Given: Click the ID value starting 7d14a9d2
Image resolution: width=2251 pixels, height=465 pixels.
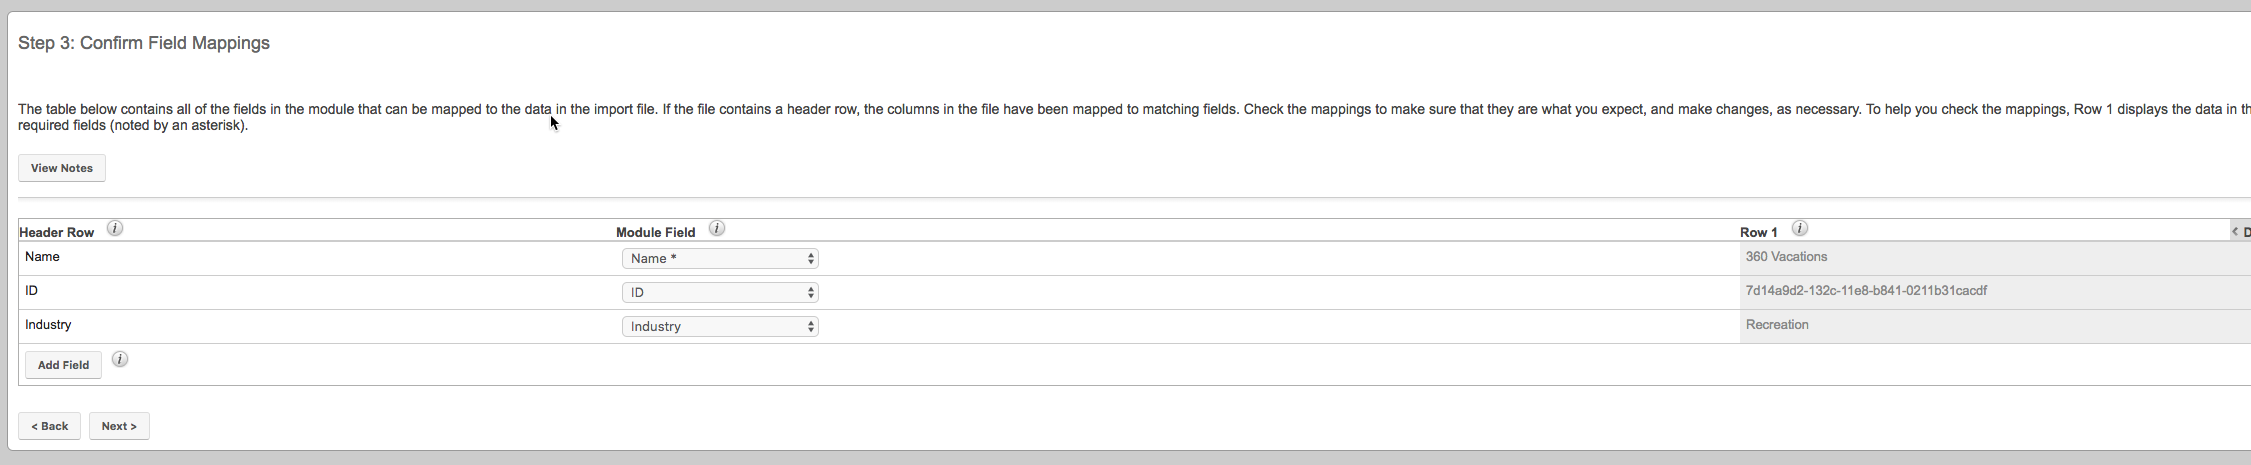Looking at the screenshot, I should 1866,291.
